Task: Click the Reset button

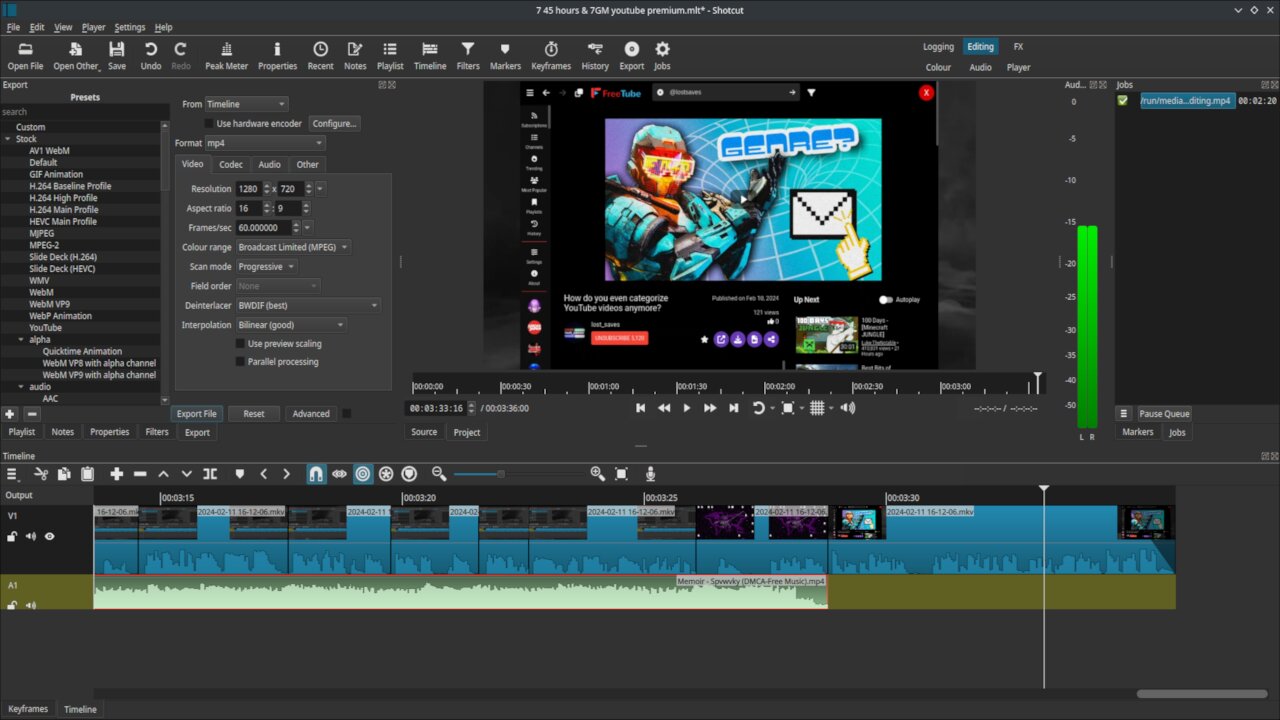Action: click(x=254, y=414)
